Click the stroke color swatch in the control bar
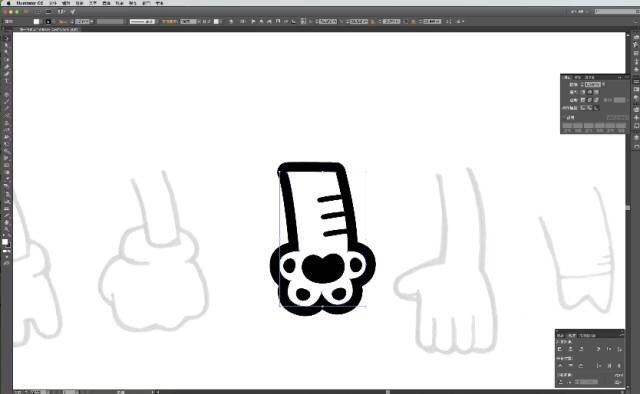This screenshot has height=394, width=640. coord(48,21)
